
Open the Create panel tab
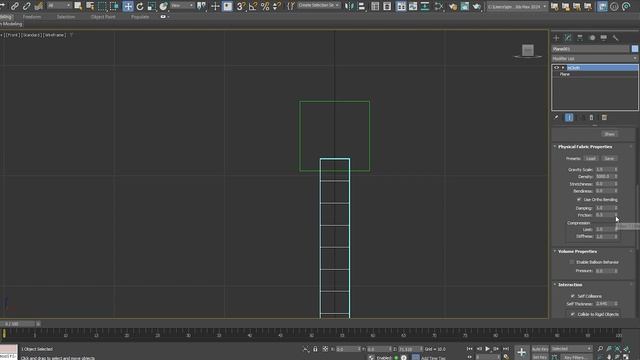click(556, 38)
